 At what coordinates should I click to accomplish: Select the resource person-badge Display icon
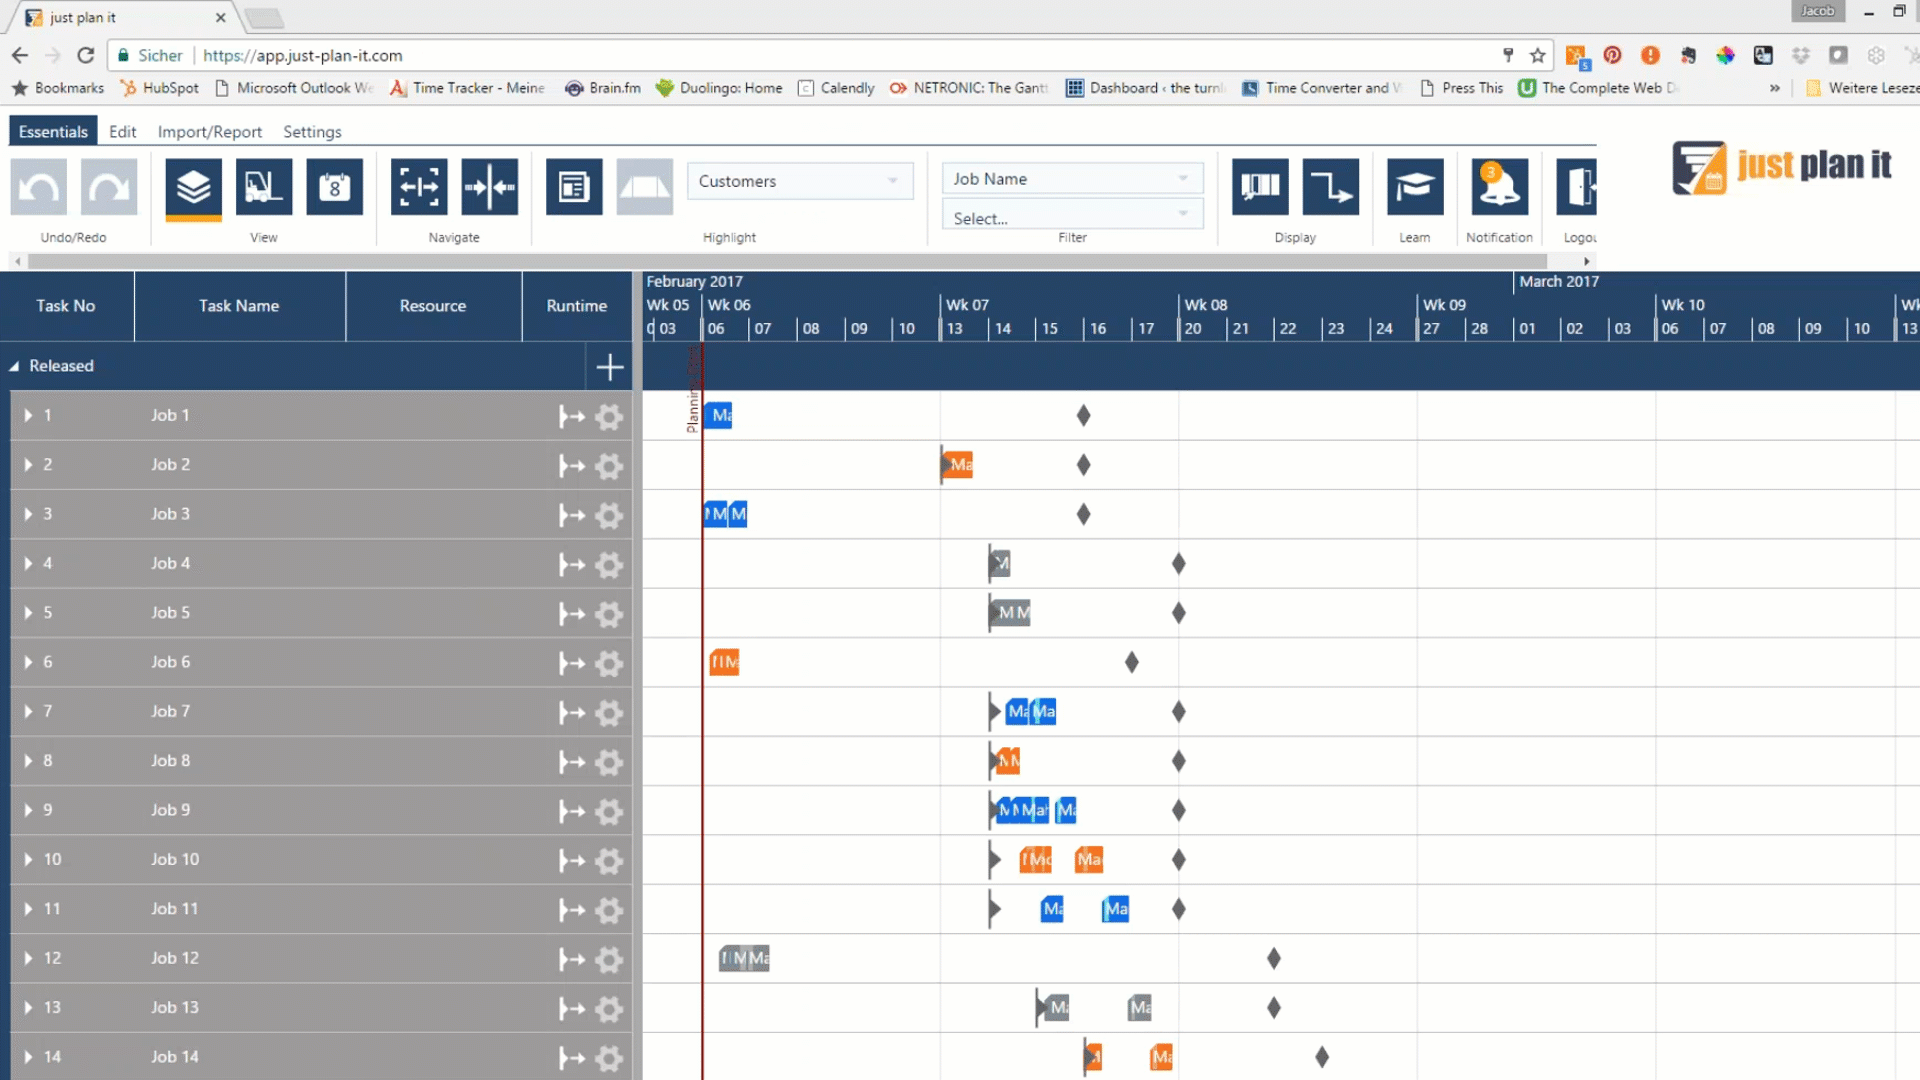tap(1261, 187)
